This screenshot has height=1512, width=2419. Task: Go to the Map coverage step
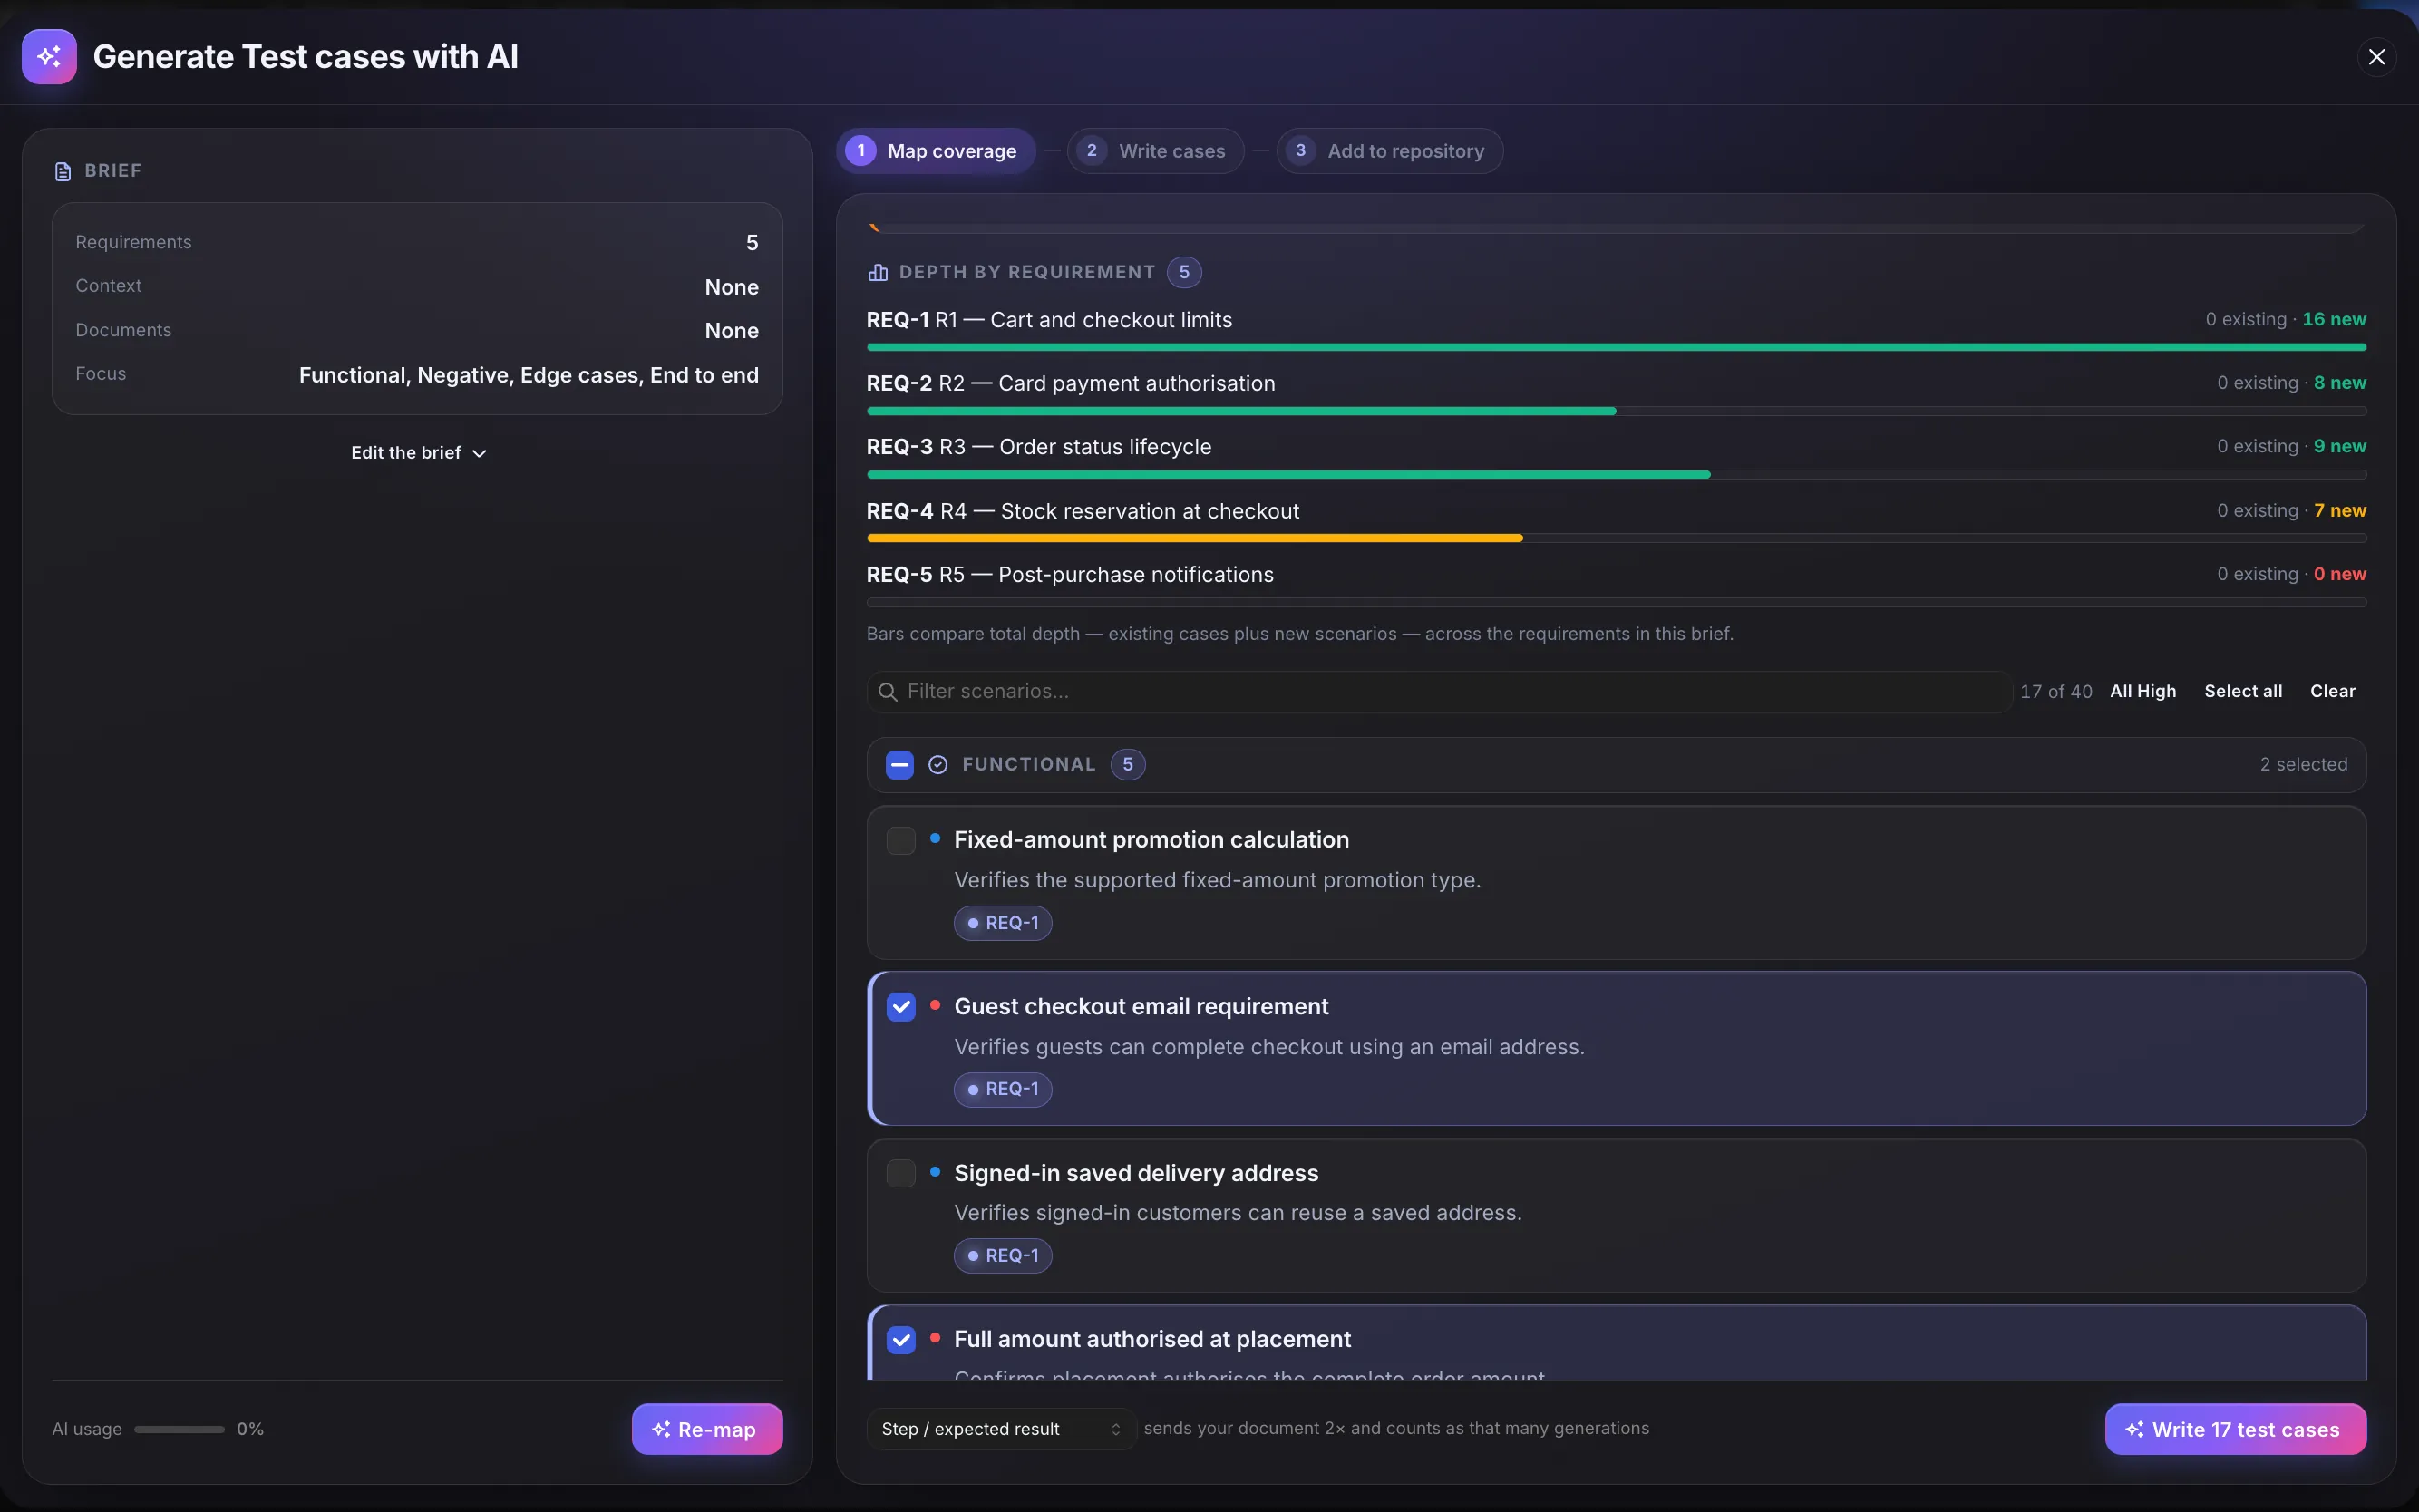pyautogui.click(x=935, y=151)
